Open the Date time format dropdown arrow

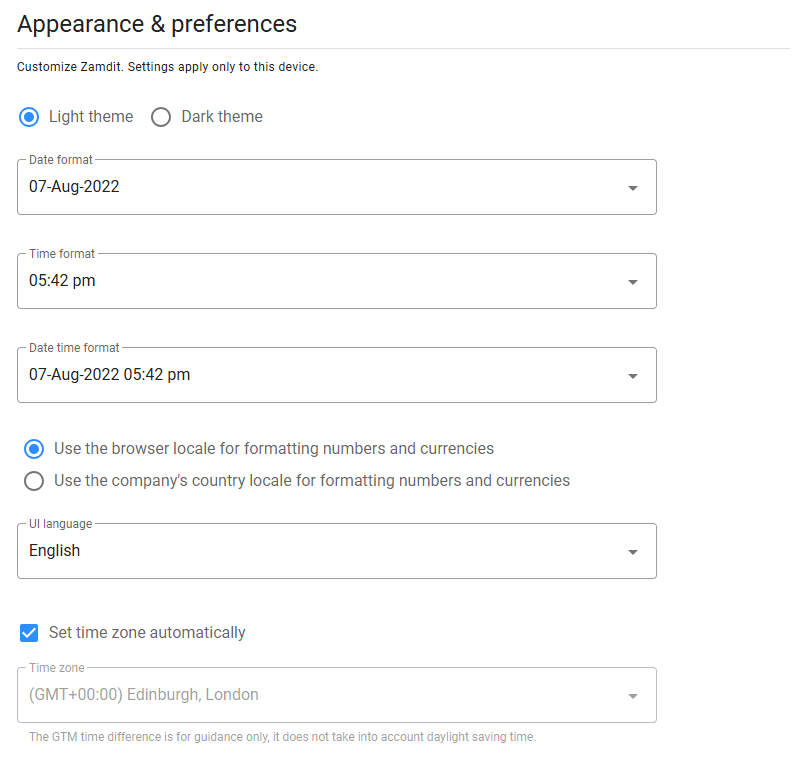633,375
